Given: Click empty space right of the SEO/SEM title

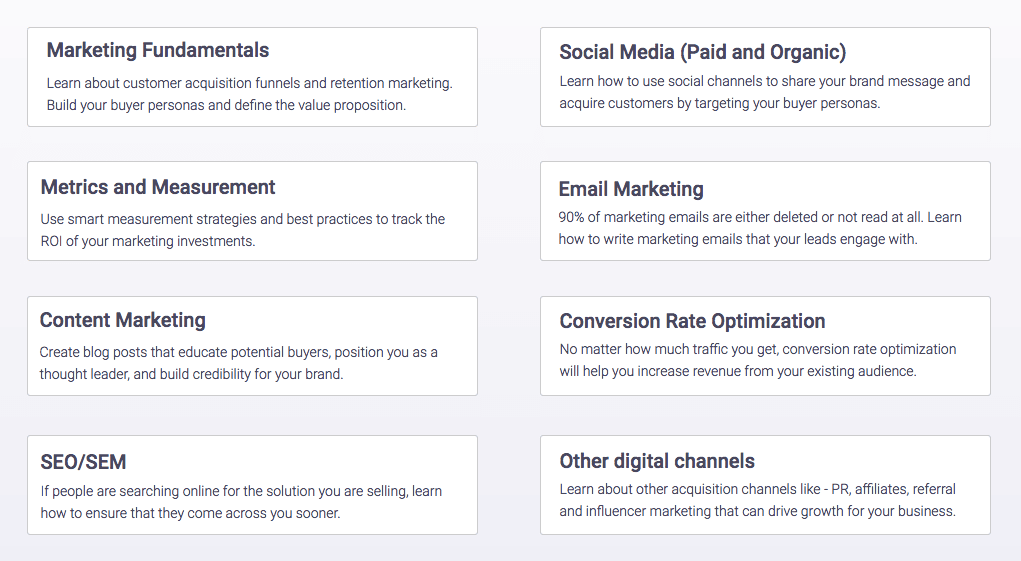Looking at the screenshot, I should (x=300, y=462).
